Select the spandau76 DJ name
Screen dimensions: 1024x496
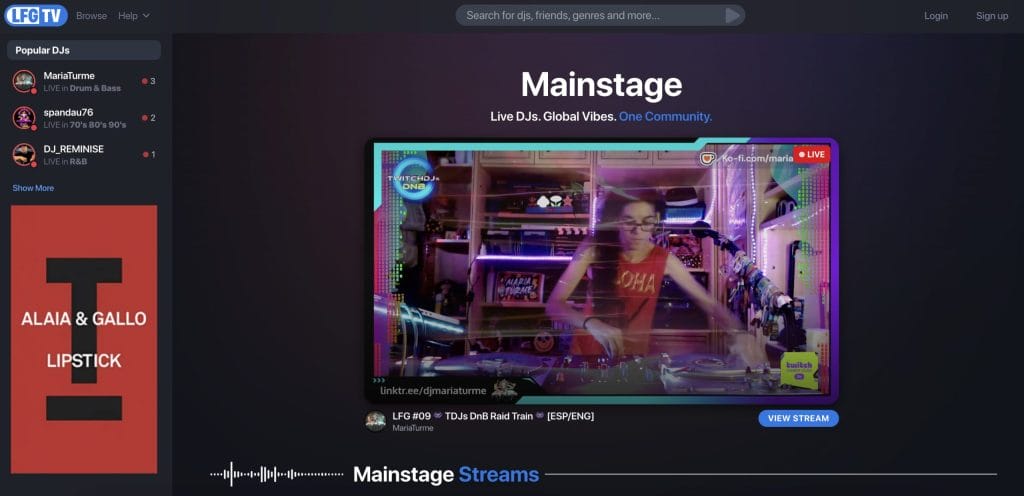(68, 112)
